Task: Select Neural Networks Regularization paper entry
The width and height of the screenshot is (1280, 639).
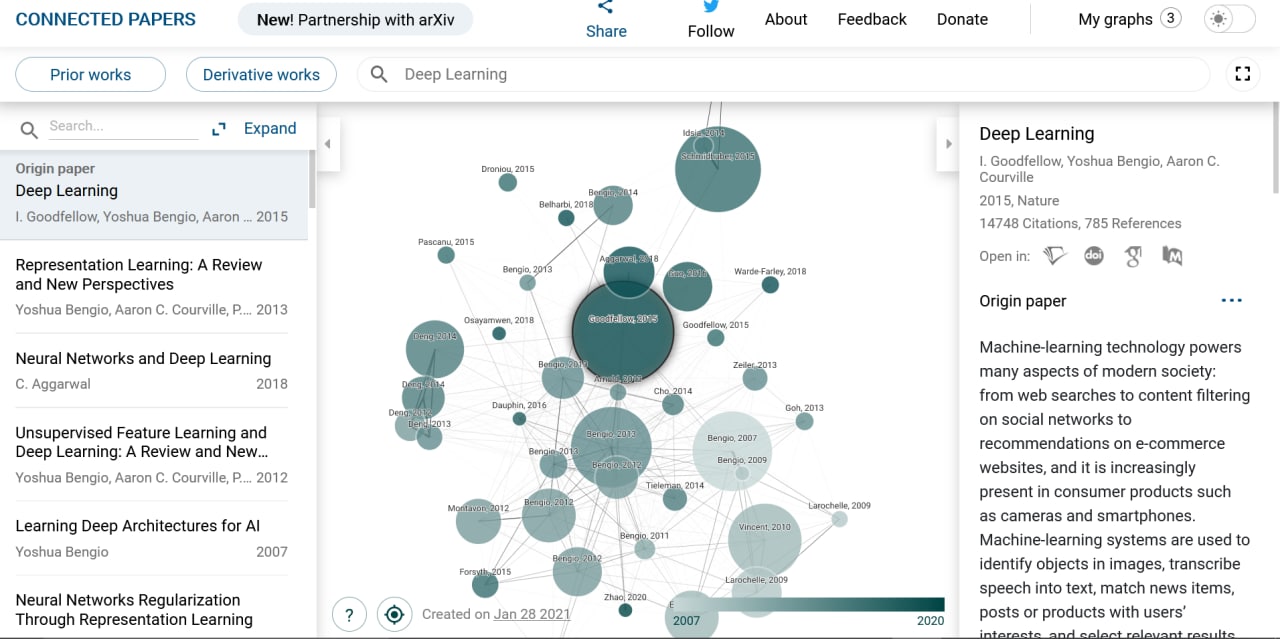Action: 152,609
